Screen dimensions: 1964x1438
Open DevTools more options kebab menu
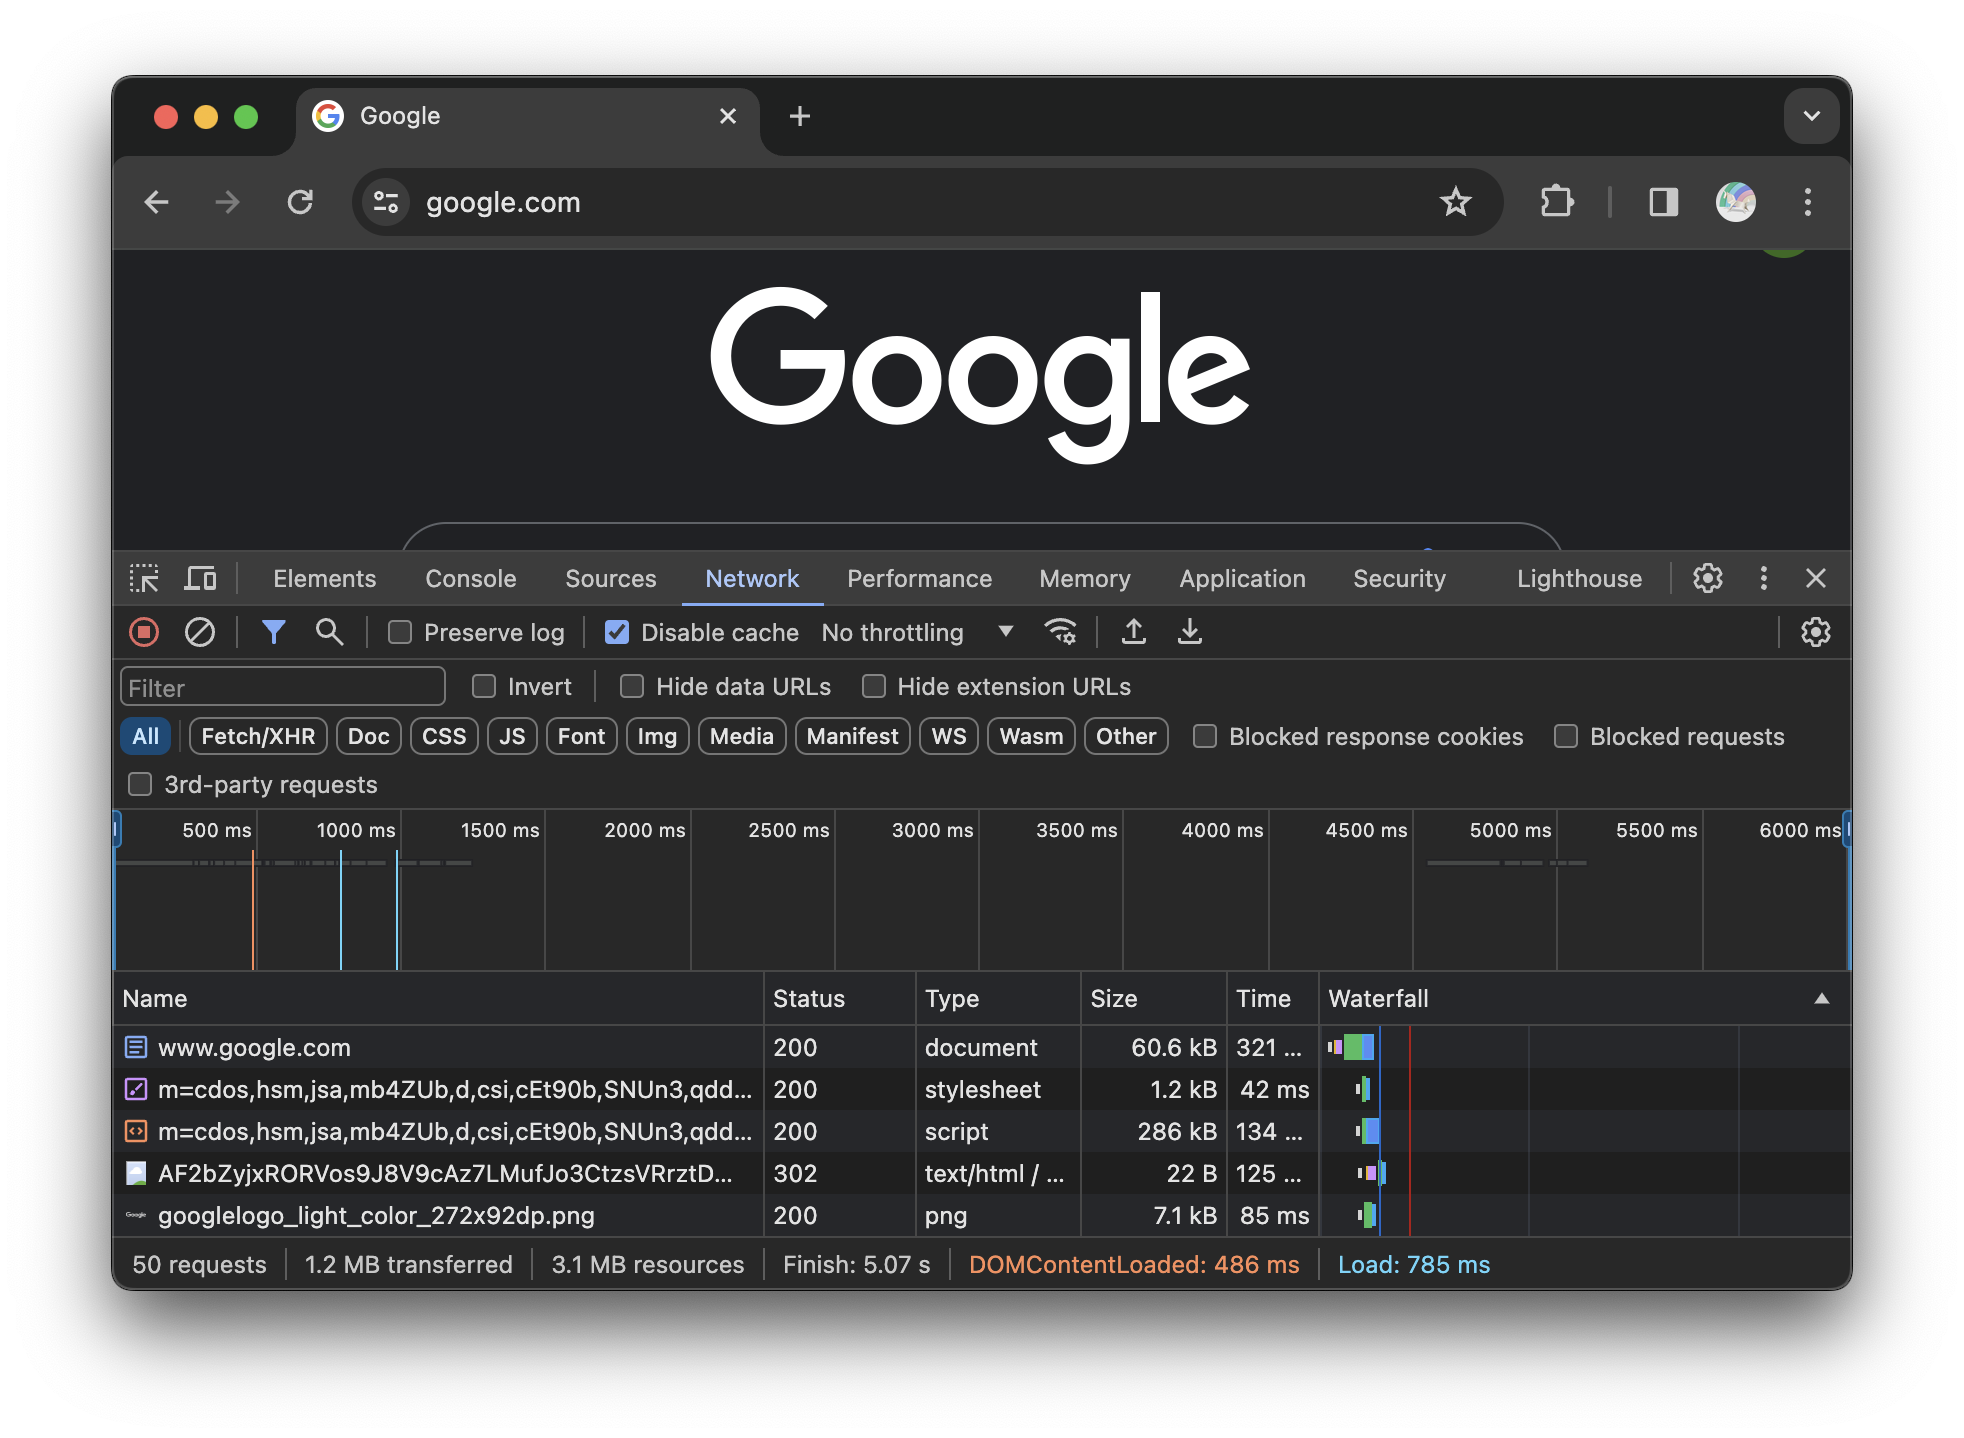[1764, 578]
